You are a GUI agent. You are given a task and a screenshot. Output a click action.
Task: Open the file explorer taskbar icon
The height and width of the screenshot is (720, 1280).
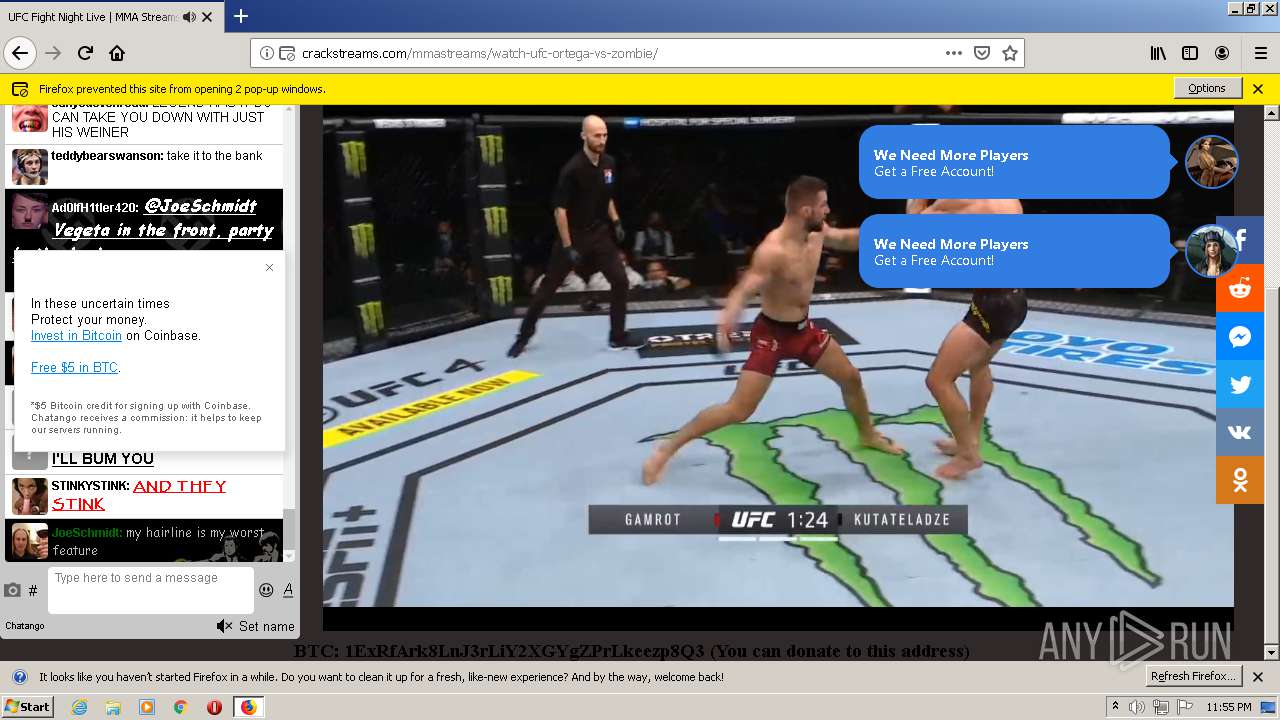113,707
